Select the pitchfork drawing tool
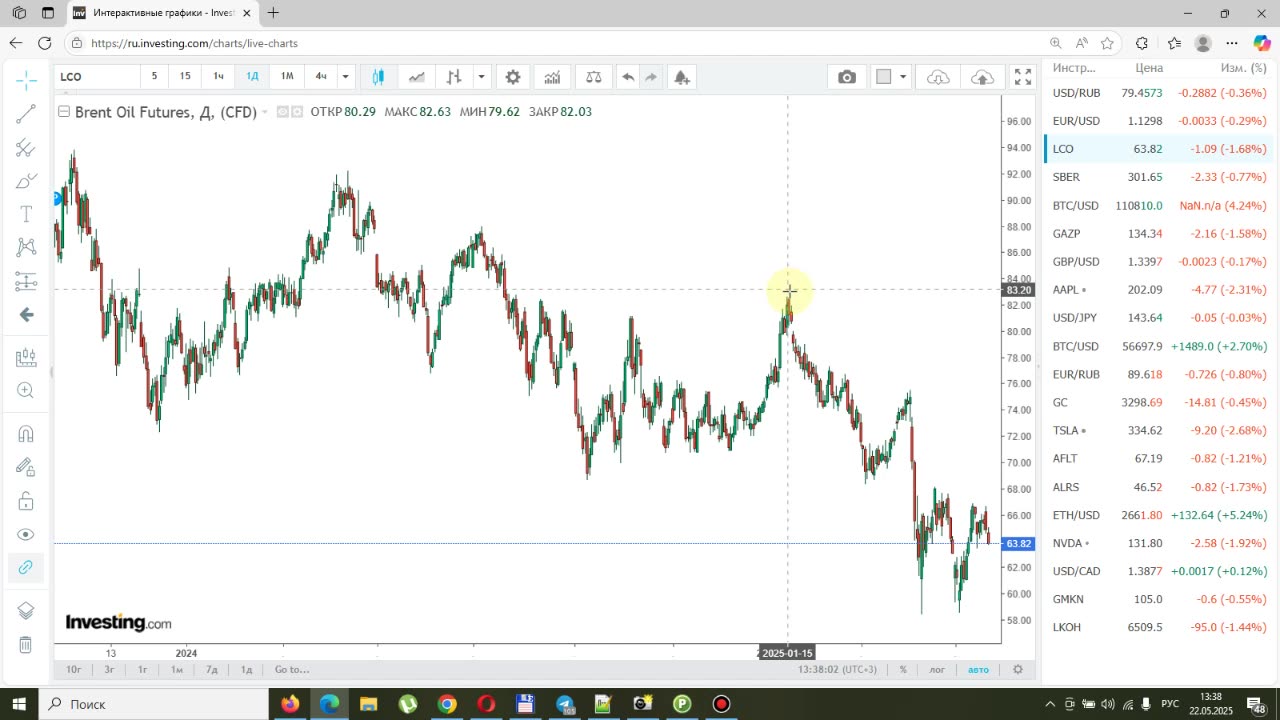1280x720 pixels. point(26,148)
